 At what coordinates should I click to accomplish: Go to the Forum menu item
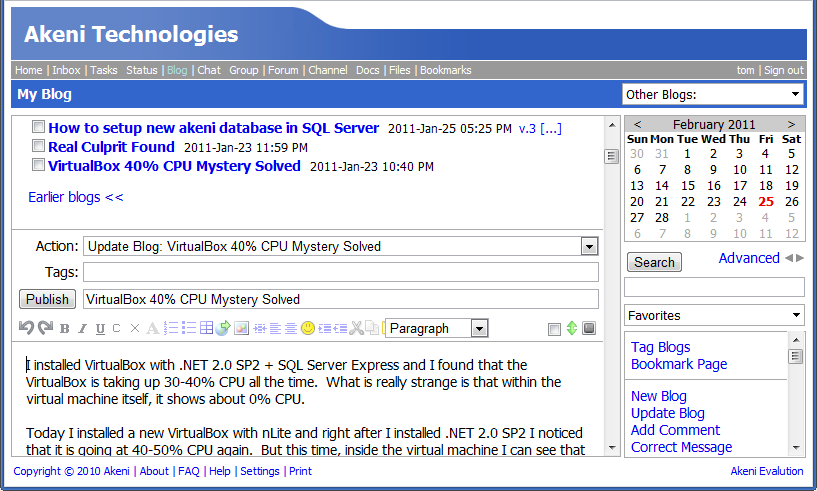283,70
